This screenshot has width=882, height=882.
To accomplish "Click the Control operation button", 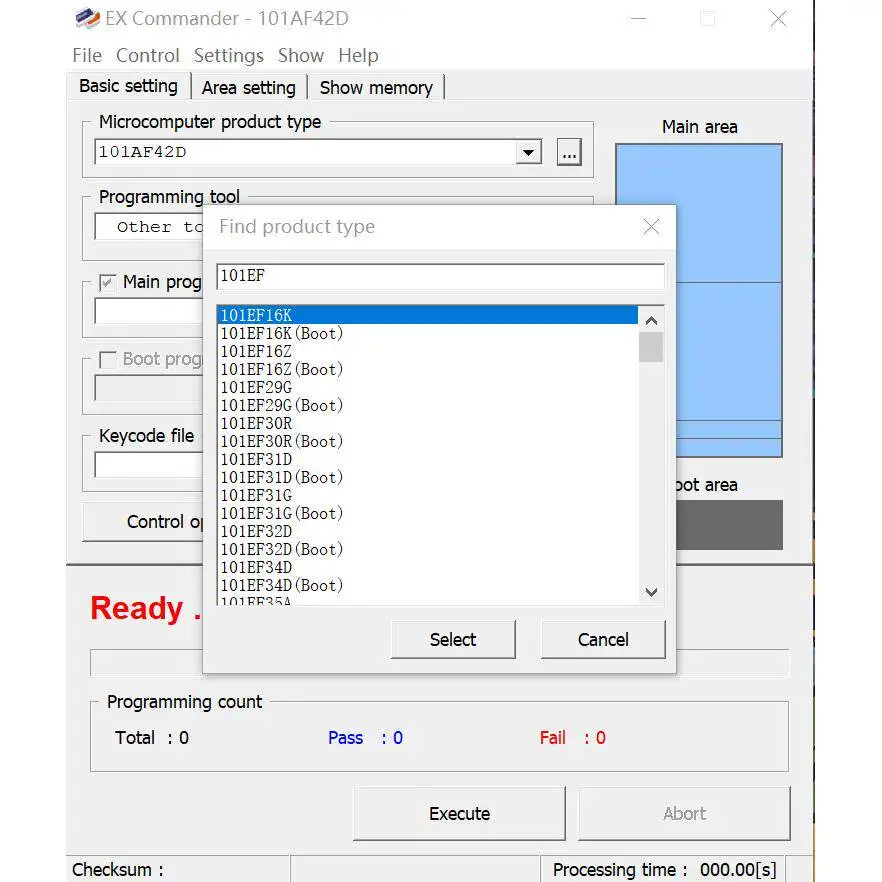I will click(x=143, y=522).
